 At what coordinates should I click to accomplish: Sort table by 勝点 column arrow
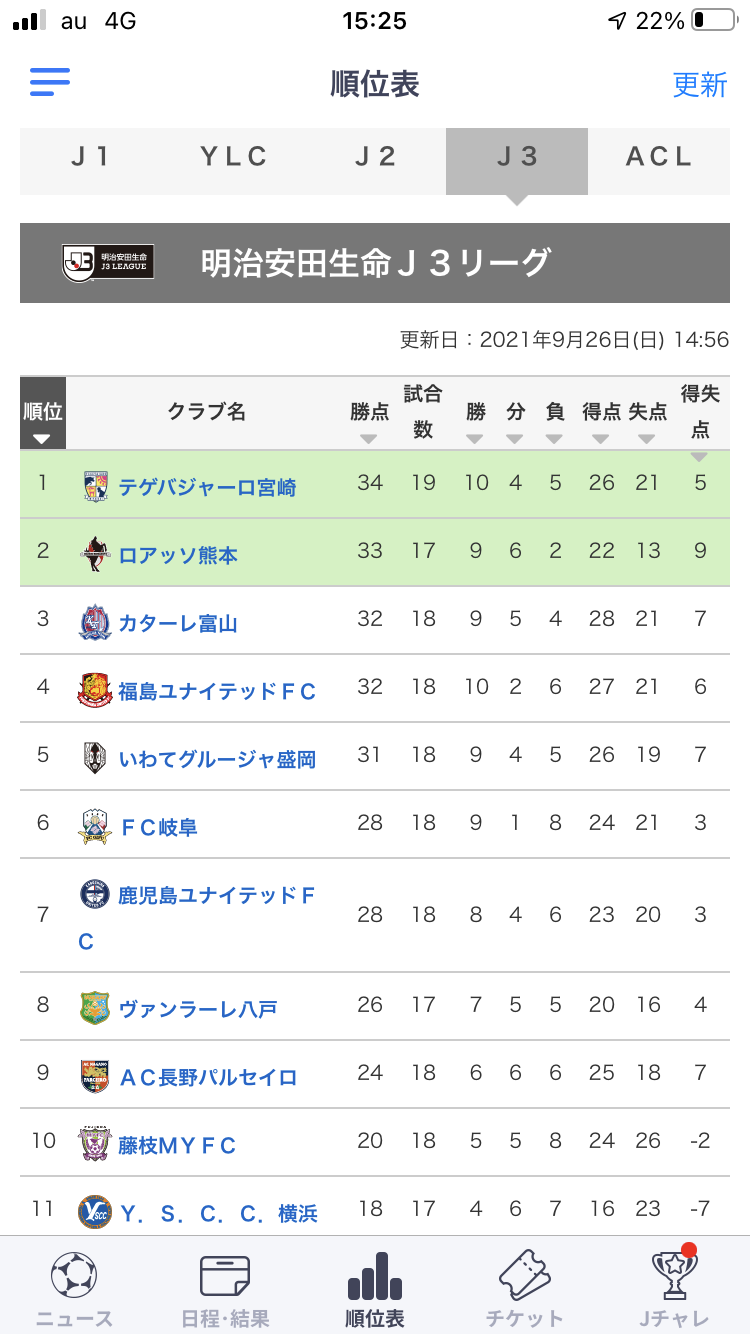[369, 439]
